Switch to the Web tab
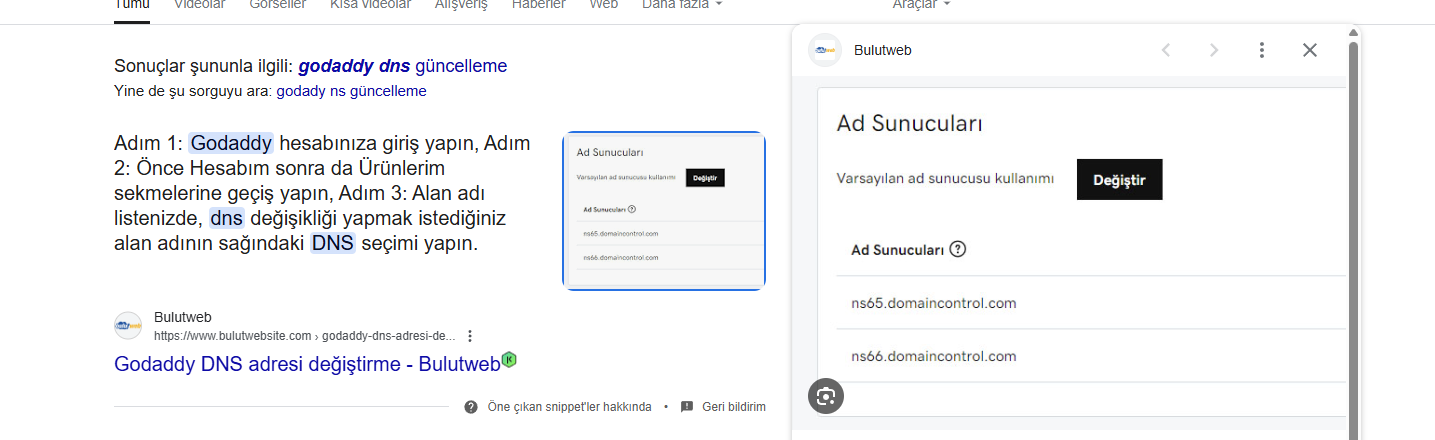The image size is (1435, 440). [603, 5]
